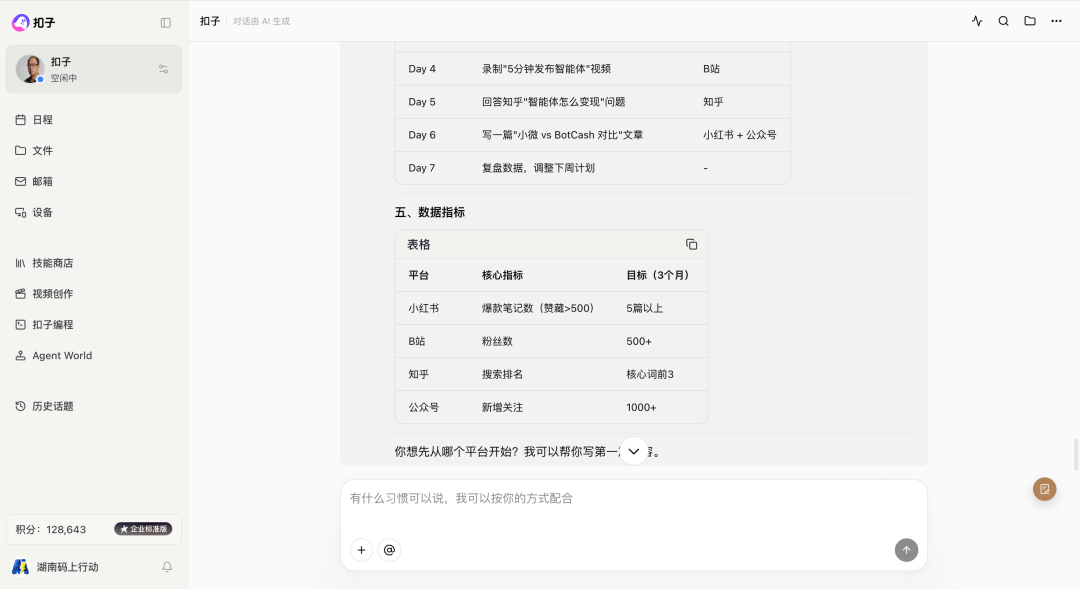Click the 扣子 chat title in header
The height and width of the screenshot is (589, 1080).
tap(210, 21)
